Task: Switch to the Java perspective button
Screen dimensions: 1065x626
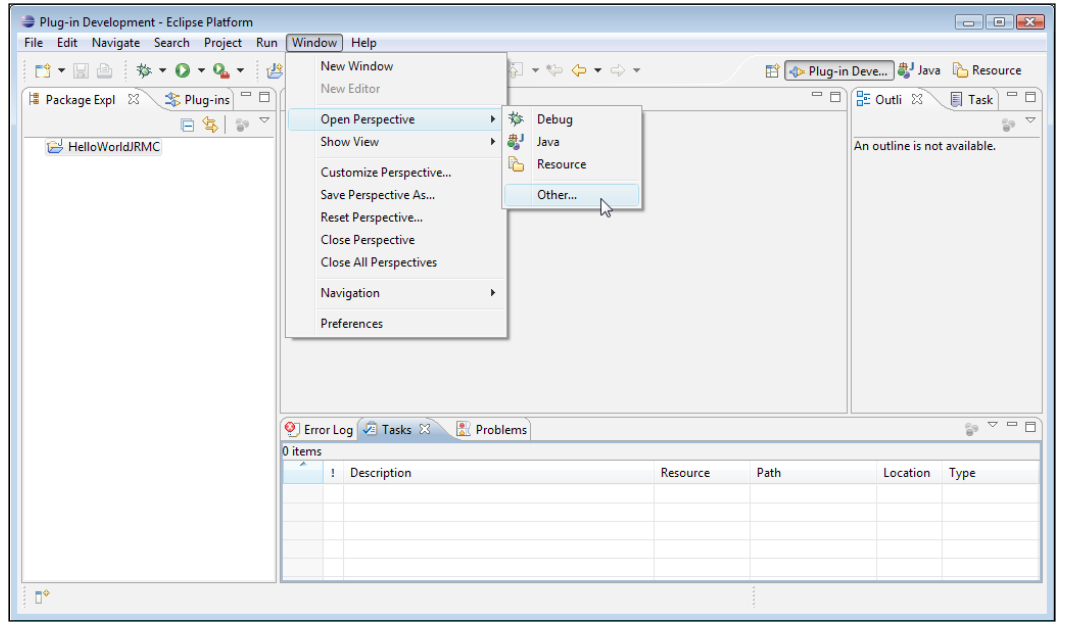Action: coord(919,71)
